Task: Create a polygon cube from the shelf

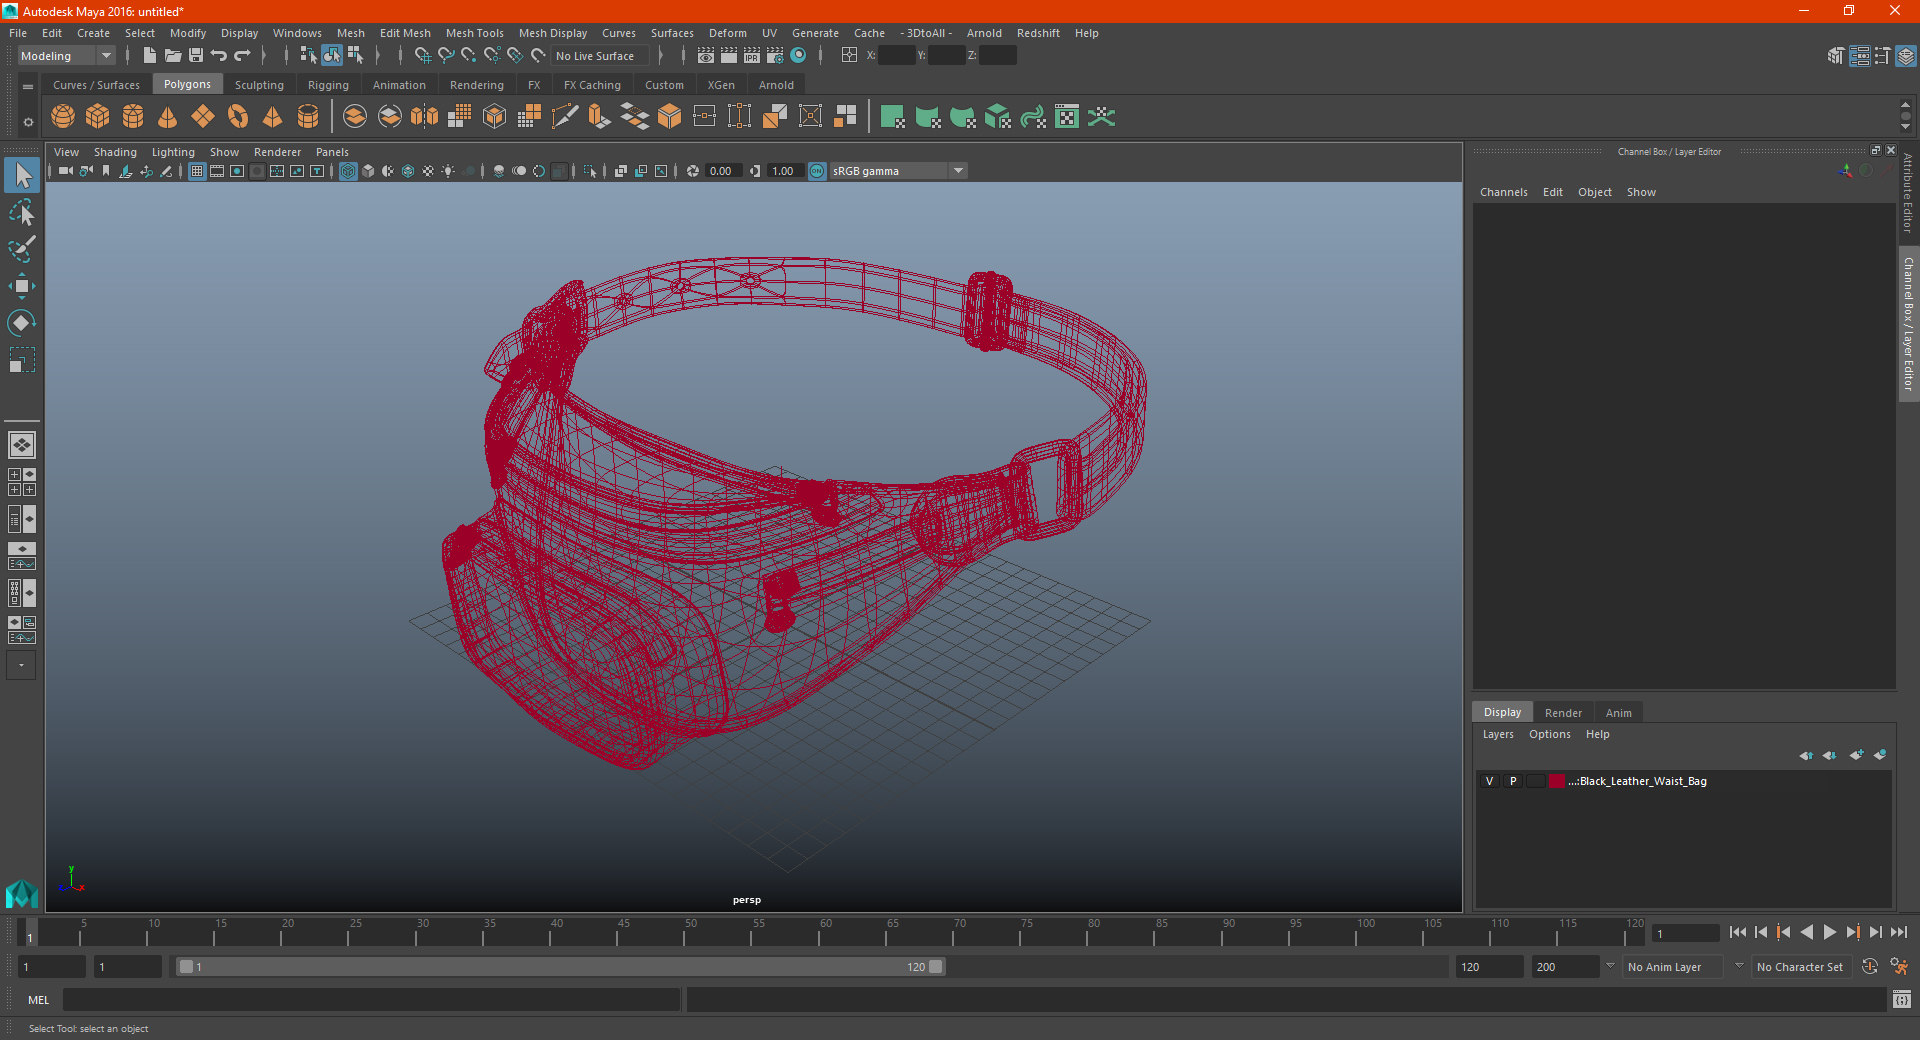Action: (98, 117)
